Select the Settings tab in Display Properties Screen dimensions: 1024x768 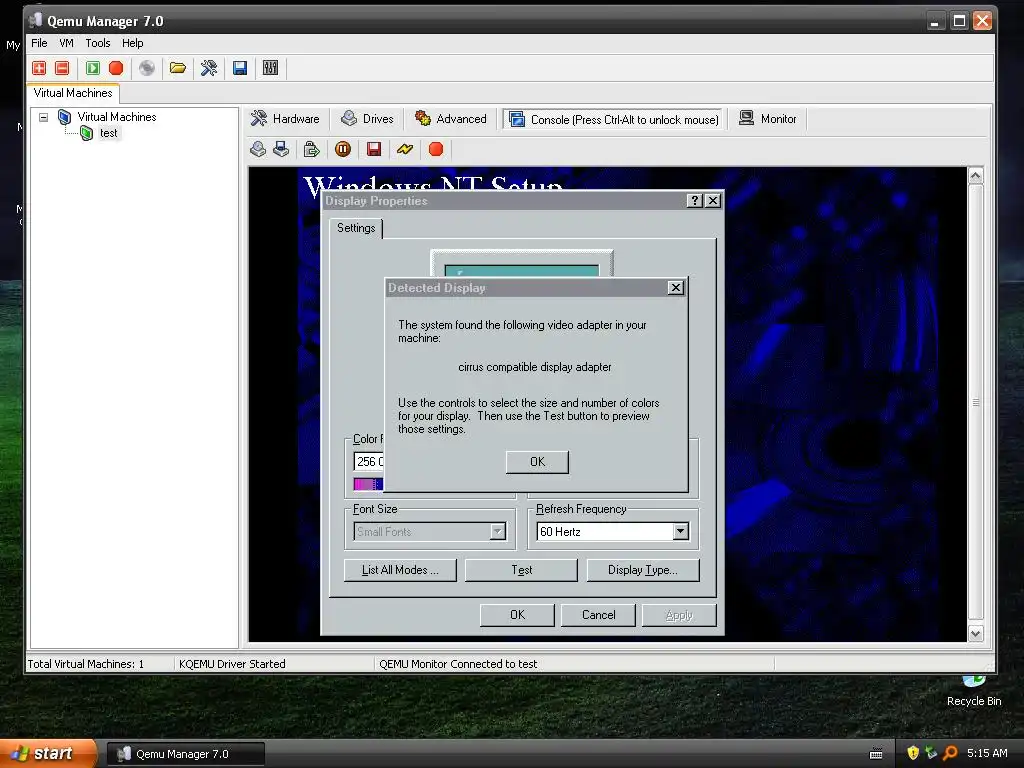(356, 228)
